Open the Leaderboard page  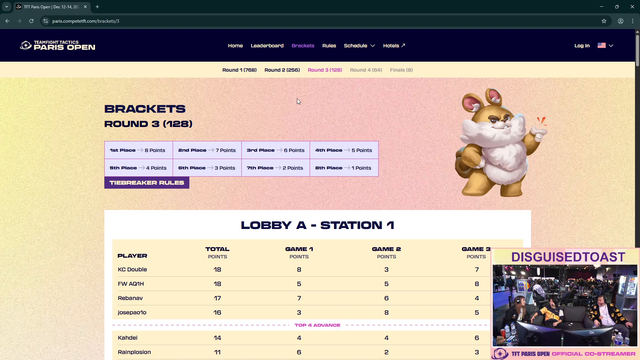(x=267, y=46)
